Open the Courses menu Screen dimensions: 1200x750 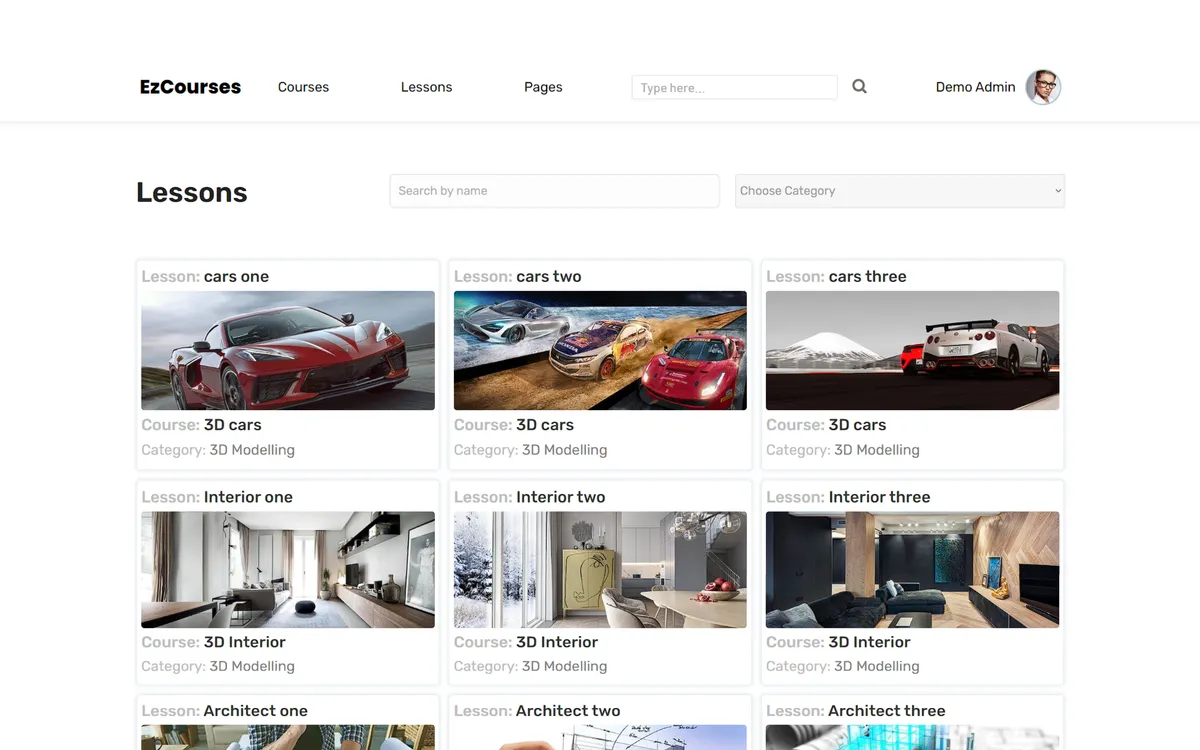tap(303, 87)
